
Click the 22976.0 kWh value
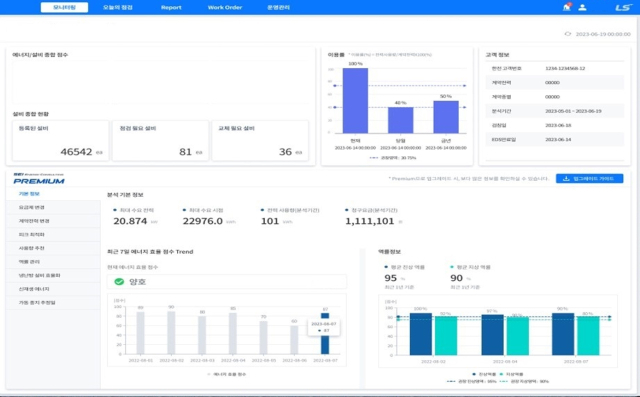pyautogui.click(x=202, y=221)
